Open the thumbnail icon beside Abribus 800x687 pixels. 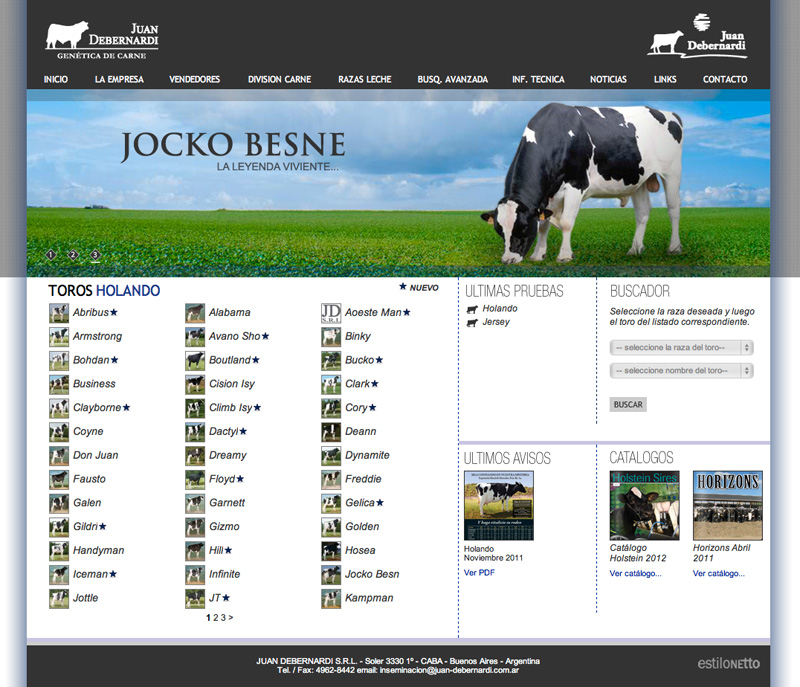pyautogui.click(x=59, y=313)
